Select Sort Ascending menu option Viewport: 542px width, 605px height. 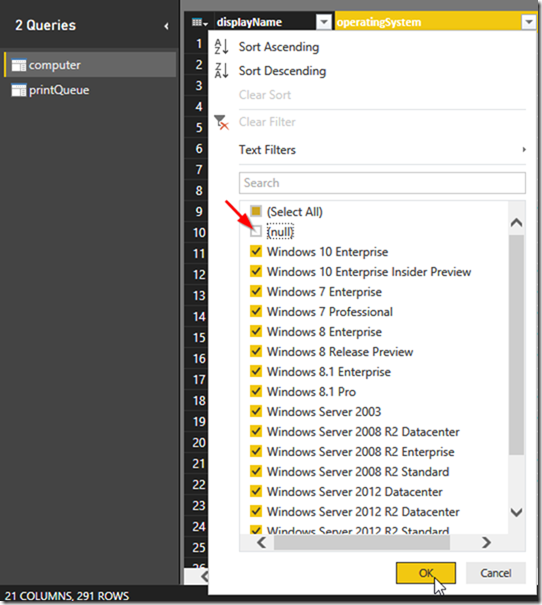(x=279, y=47)
